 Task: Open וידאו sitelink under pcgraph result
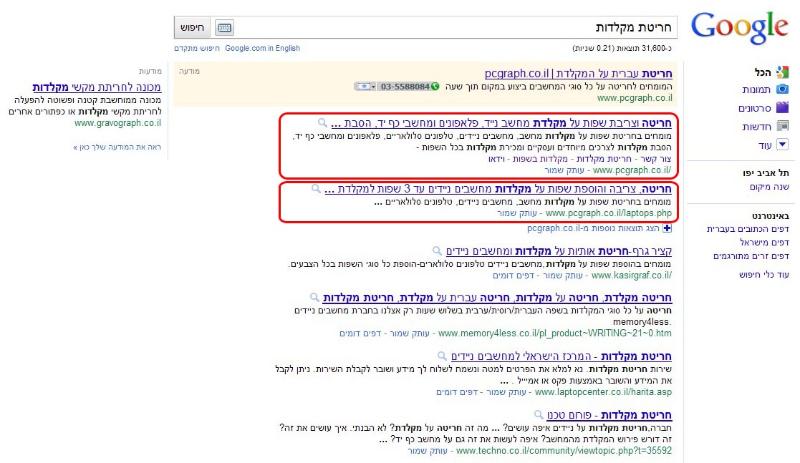pyautogui.click(x=496, y=159)
